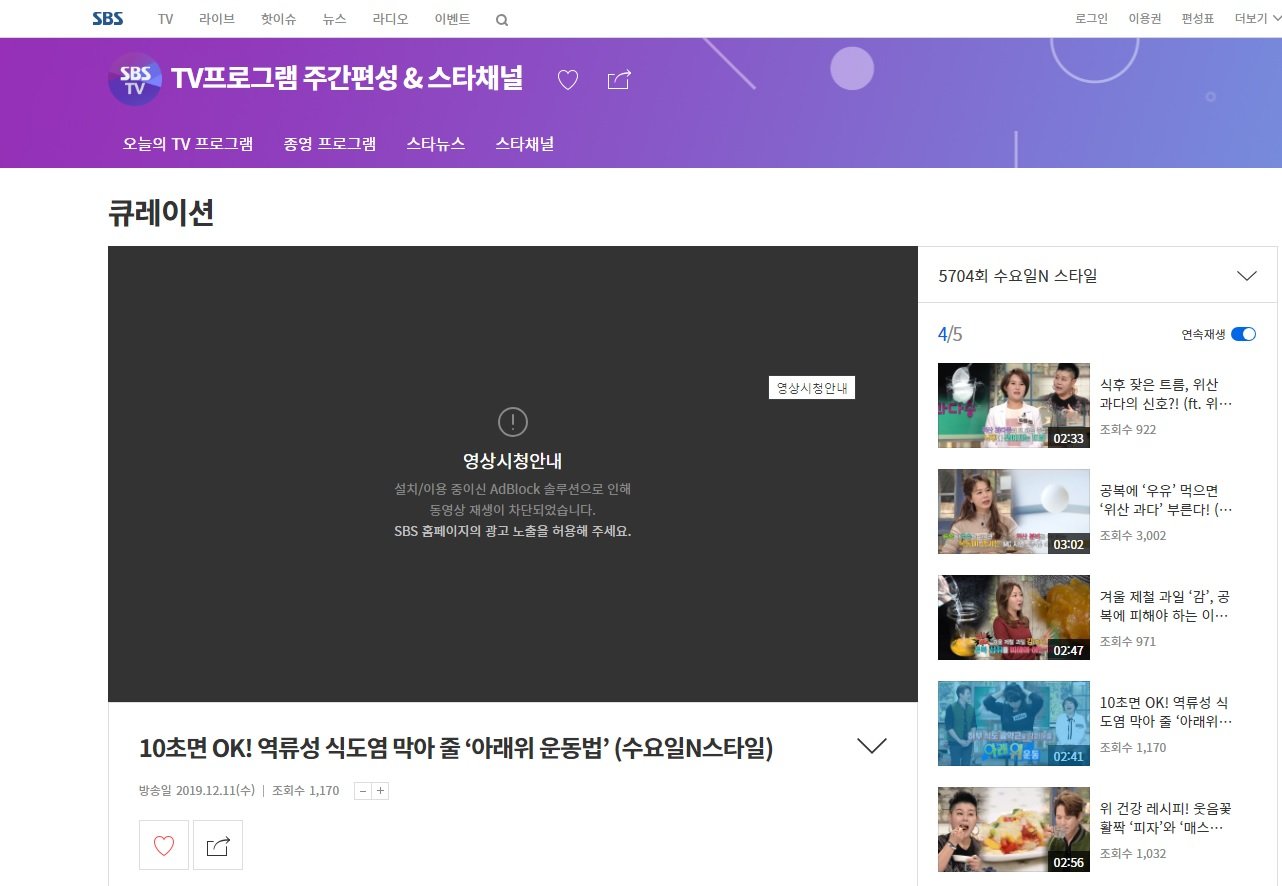Click the 로그인 link

(1090, 19)
